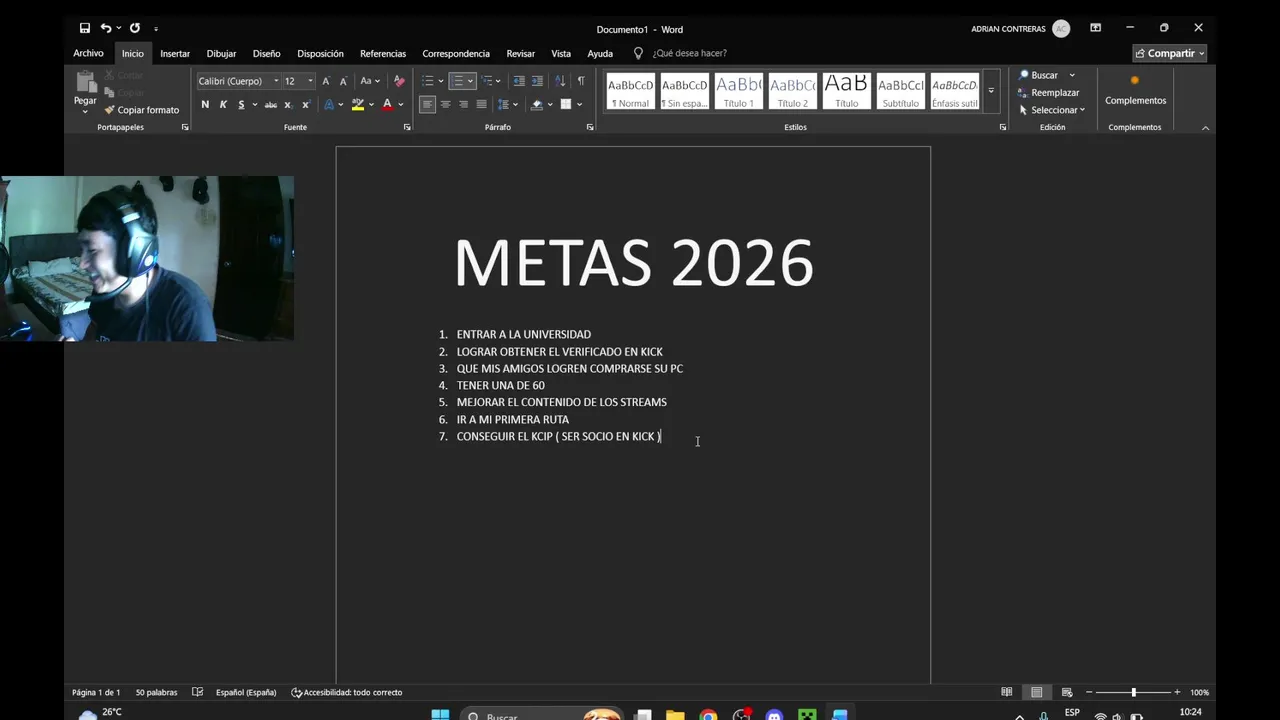Apply Subtítulo style
Viewport: 1280px width, 720px height.
coord(900,91)
